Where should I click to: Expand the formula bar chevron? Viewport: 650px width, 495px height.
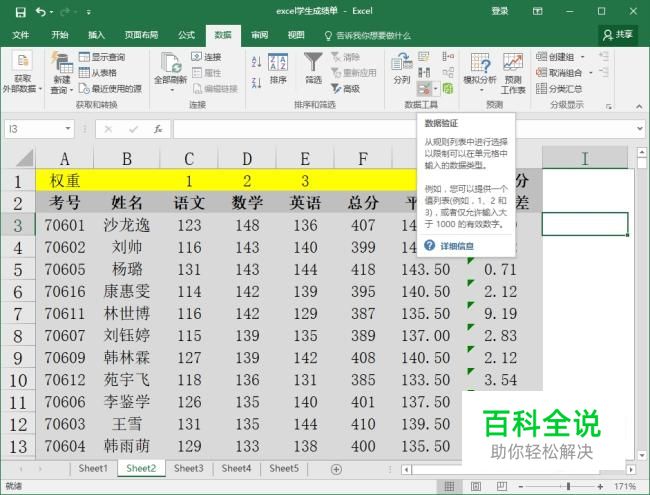click(x=639, y=129)
